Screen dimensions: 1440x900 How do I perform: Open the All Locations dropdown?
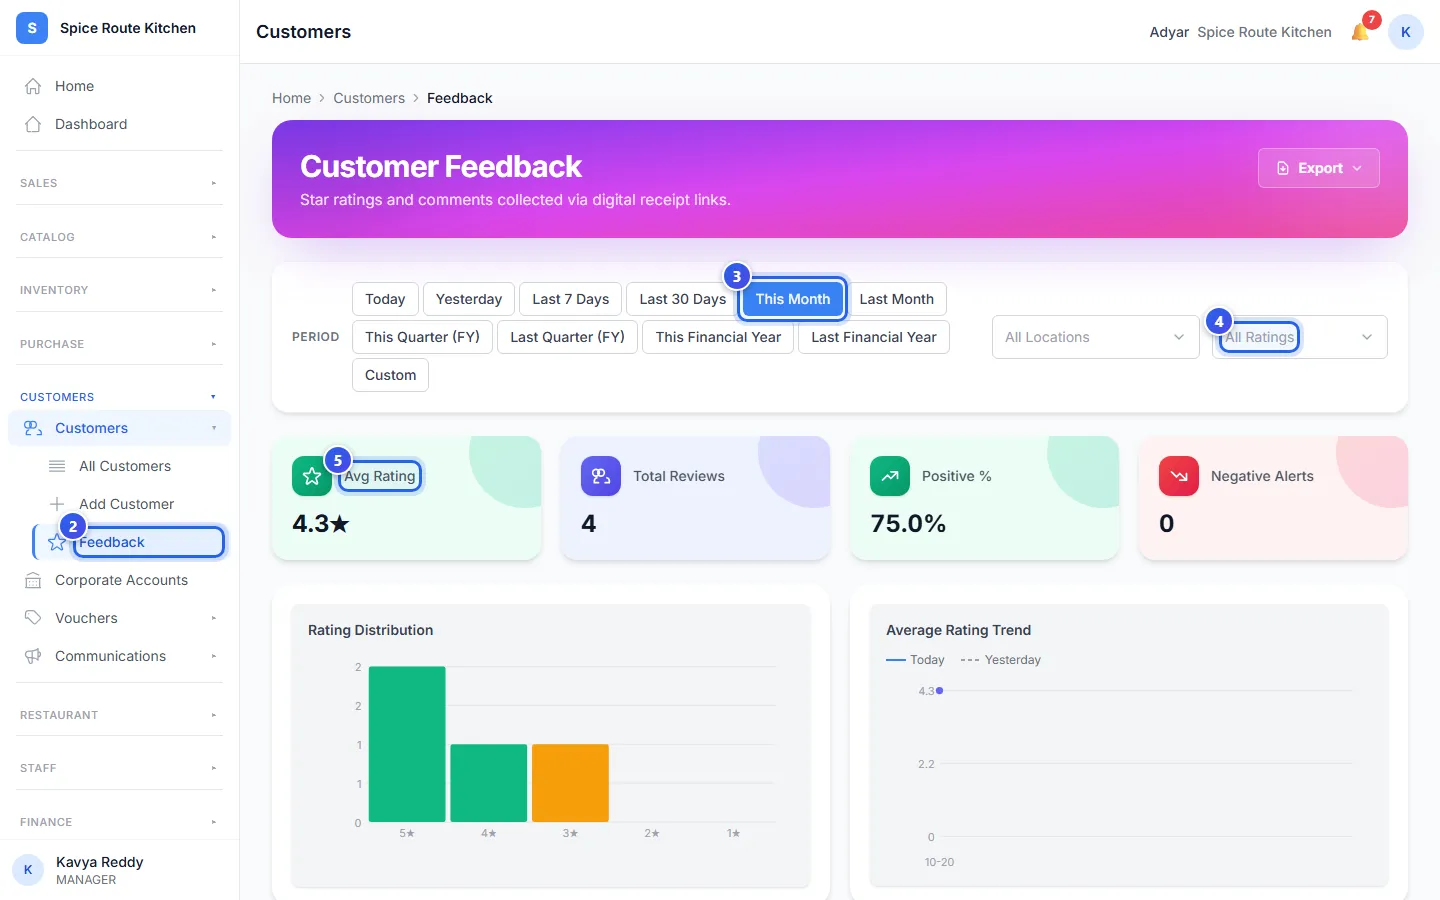pyautogui.click(x=1096, y=337)
